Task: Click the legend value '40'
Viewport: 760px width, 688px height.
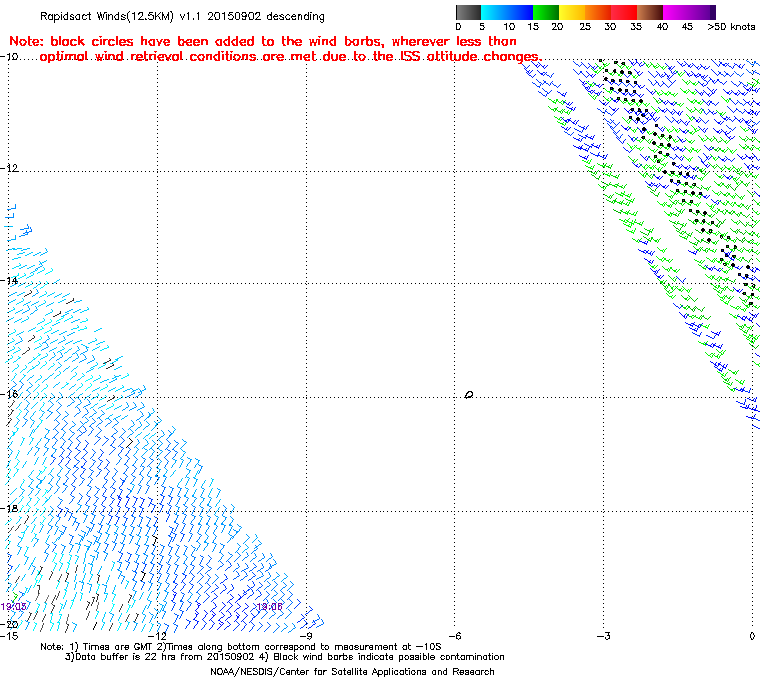Action: pyautogui.click(x=662, y=27)
